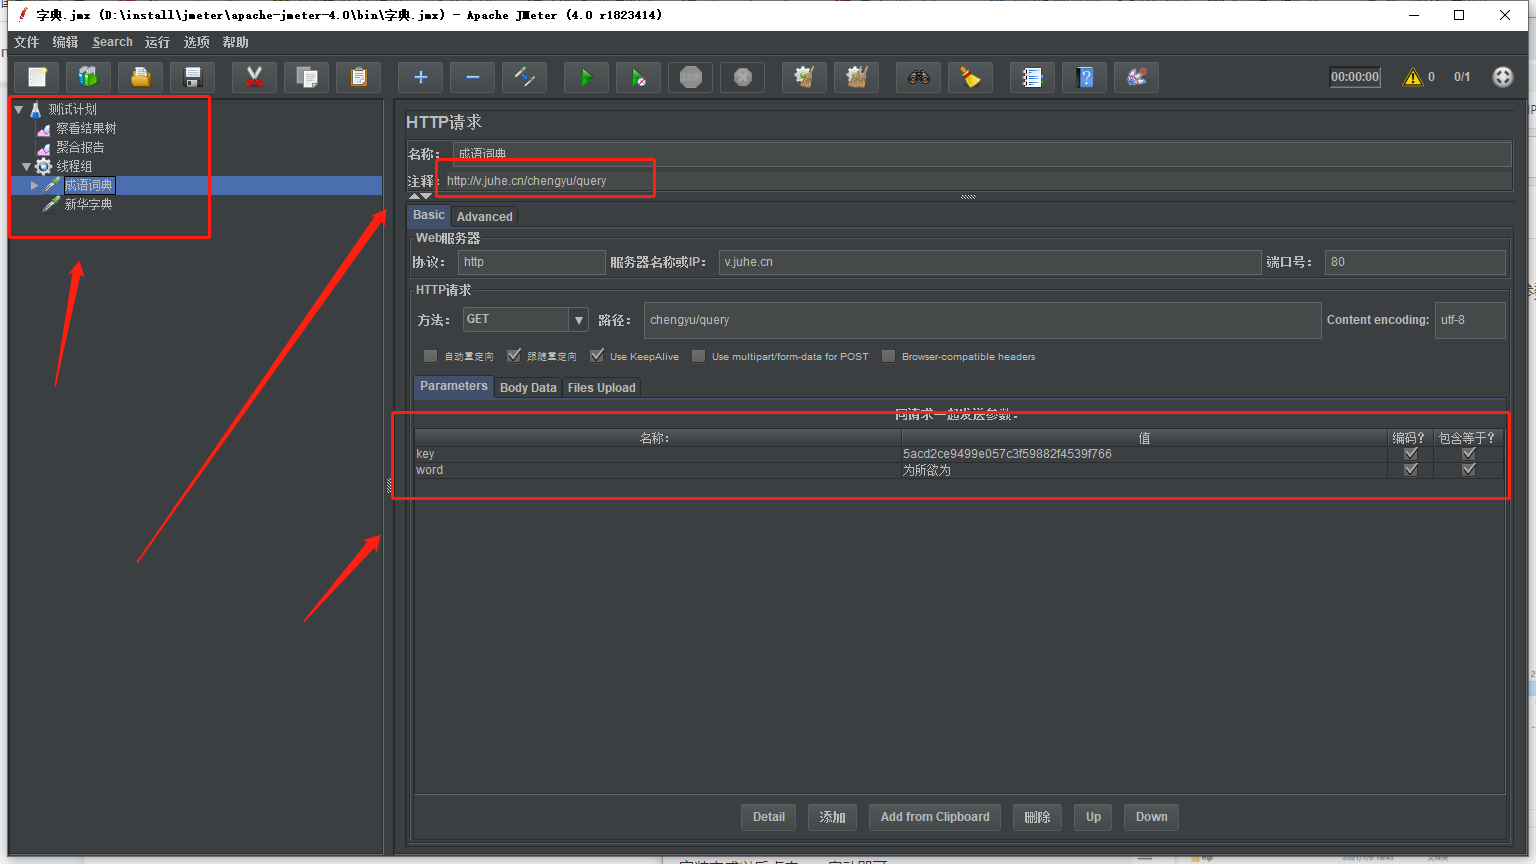
Task: Click the Help question mark icon
Action: (1085, 77)
